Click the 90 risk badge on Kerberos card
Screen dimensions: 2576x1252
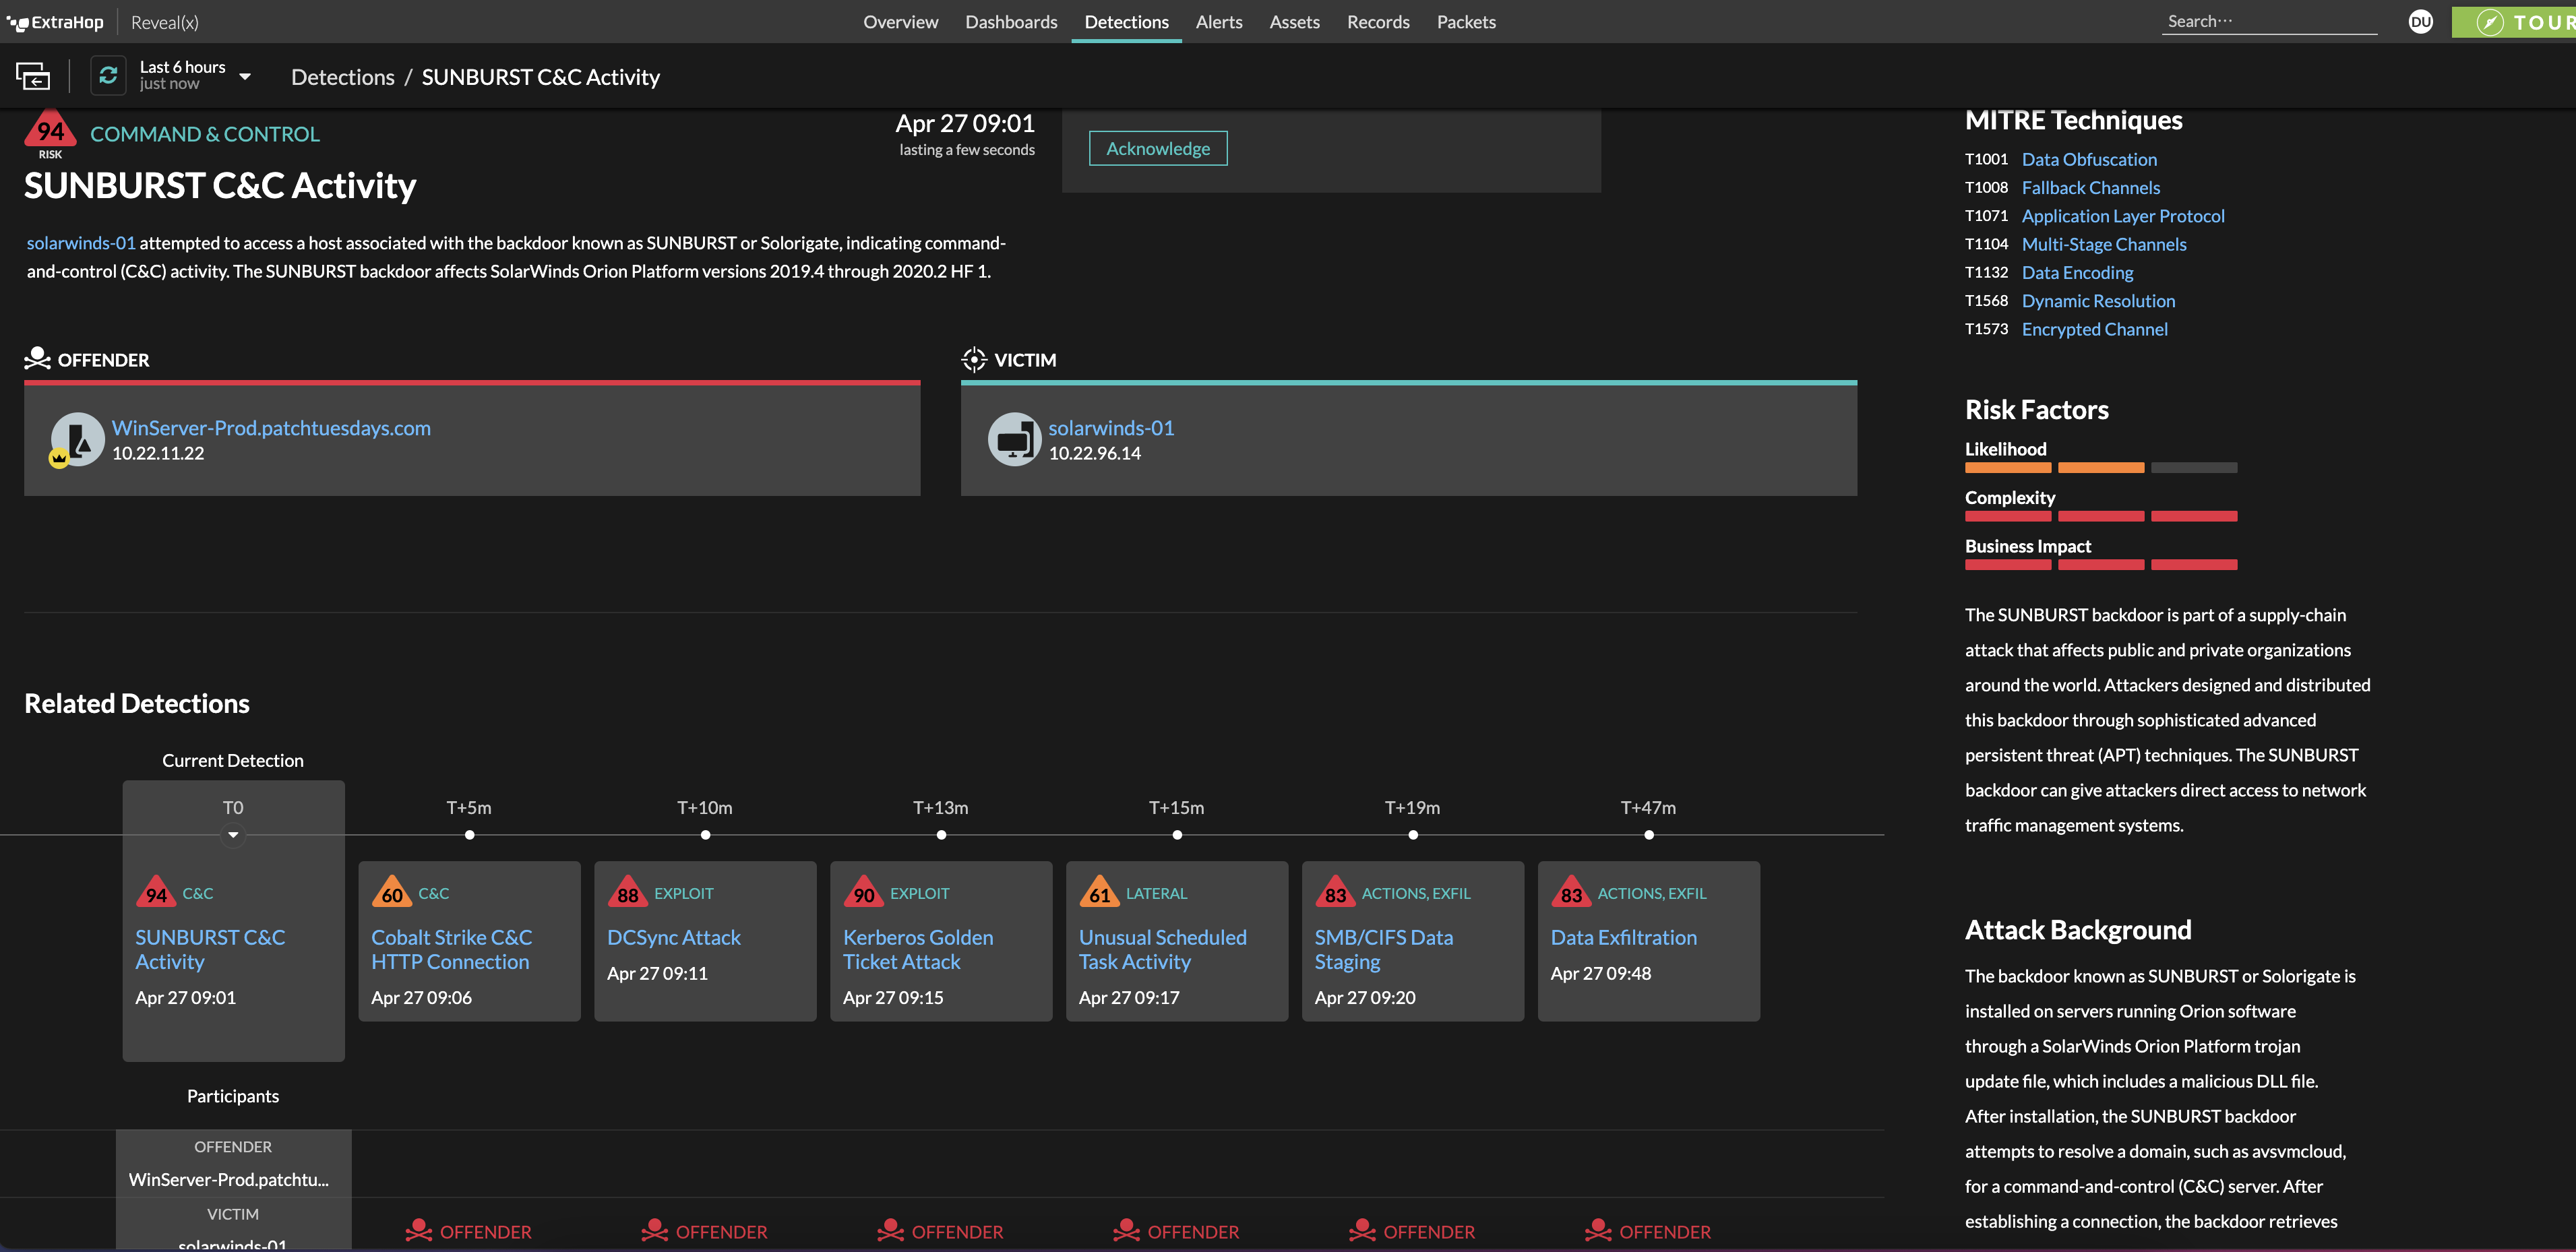[x=864, y=893]
